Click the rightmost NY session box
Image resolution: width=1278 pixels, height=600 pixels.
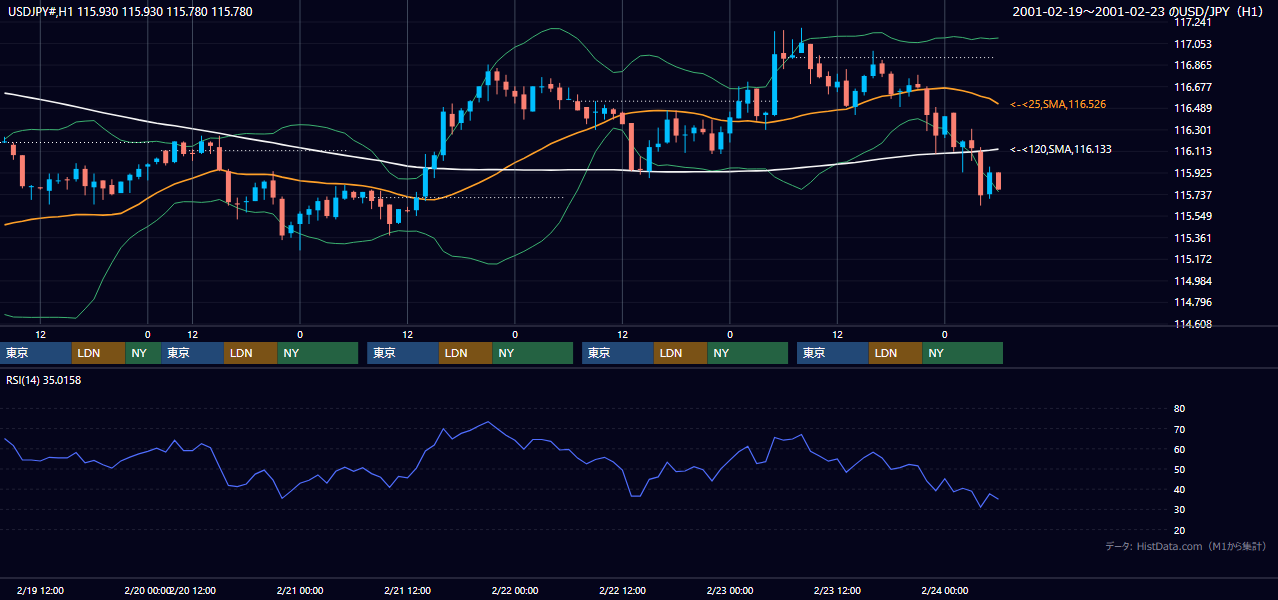pos(962,353)
